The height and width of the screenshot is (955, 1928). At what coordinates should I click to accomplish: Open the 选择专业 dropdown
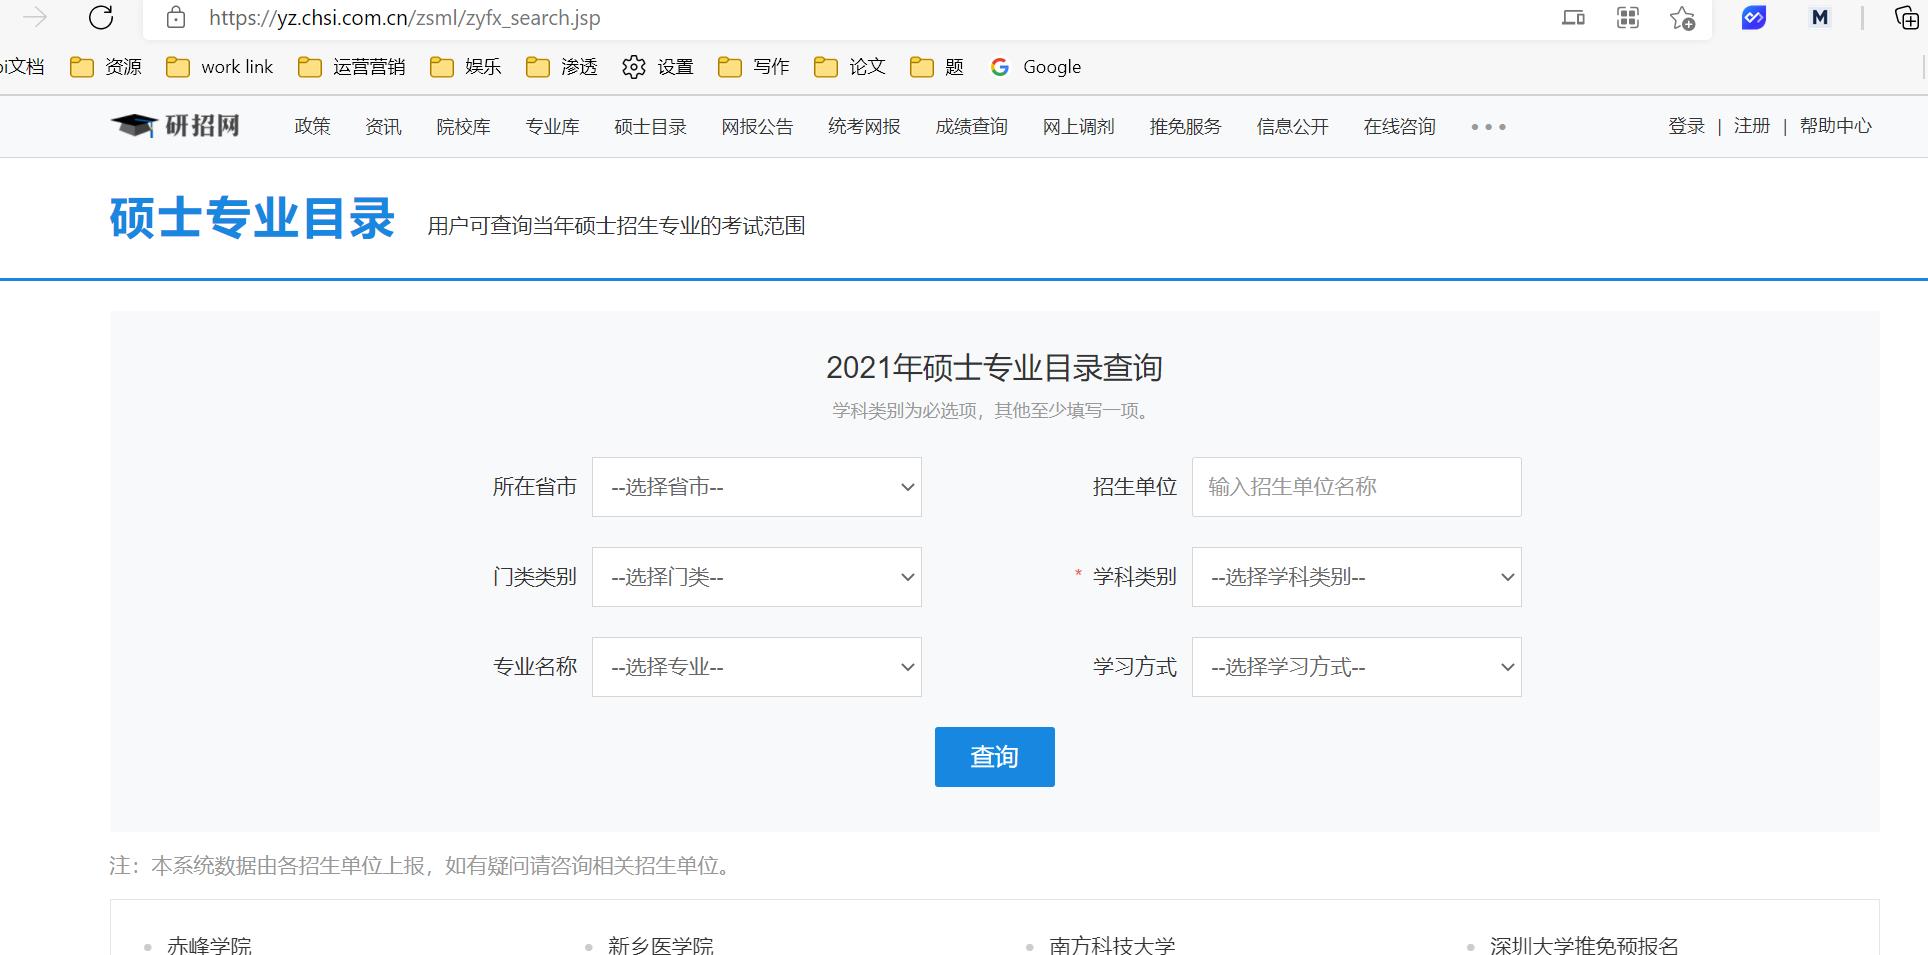coord(757,667)
